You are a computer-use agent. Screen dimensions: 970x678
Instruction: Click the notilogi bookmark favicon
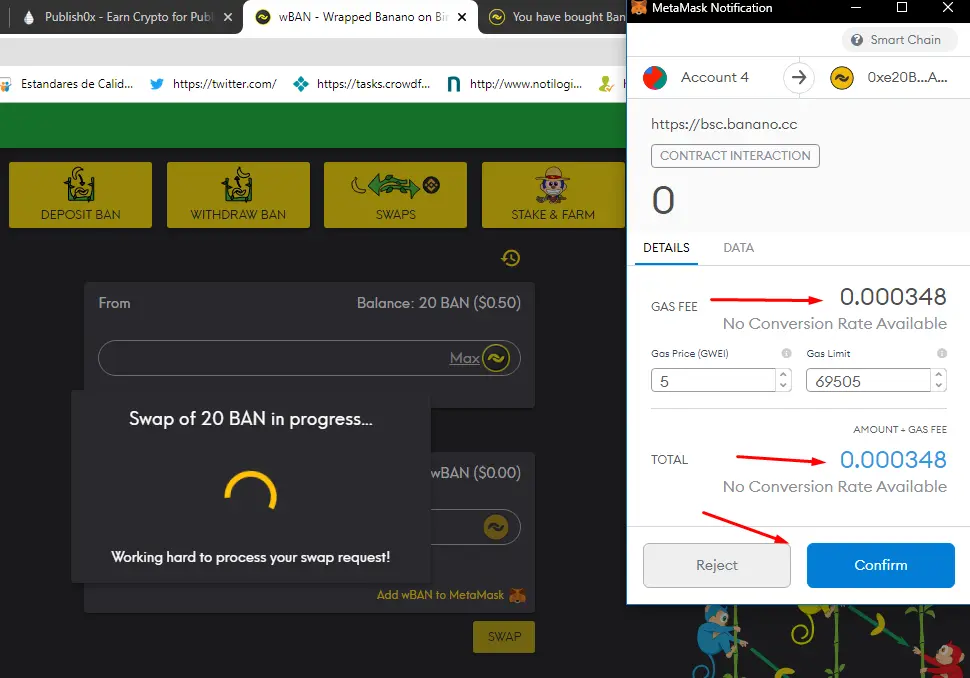453,84
